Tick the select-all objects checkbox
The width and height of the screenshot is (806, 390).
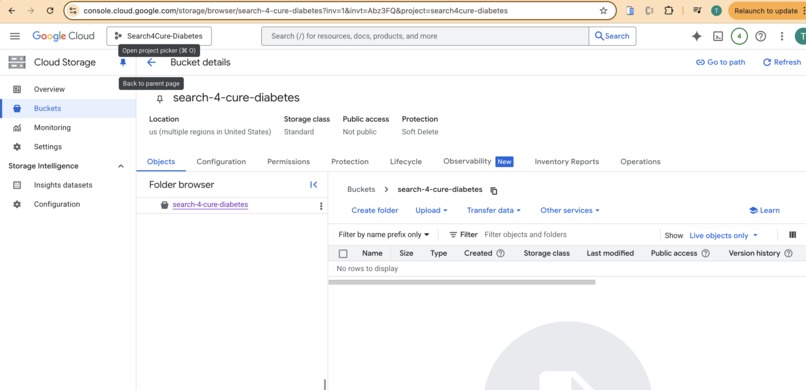point(343,253)
